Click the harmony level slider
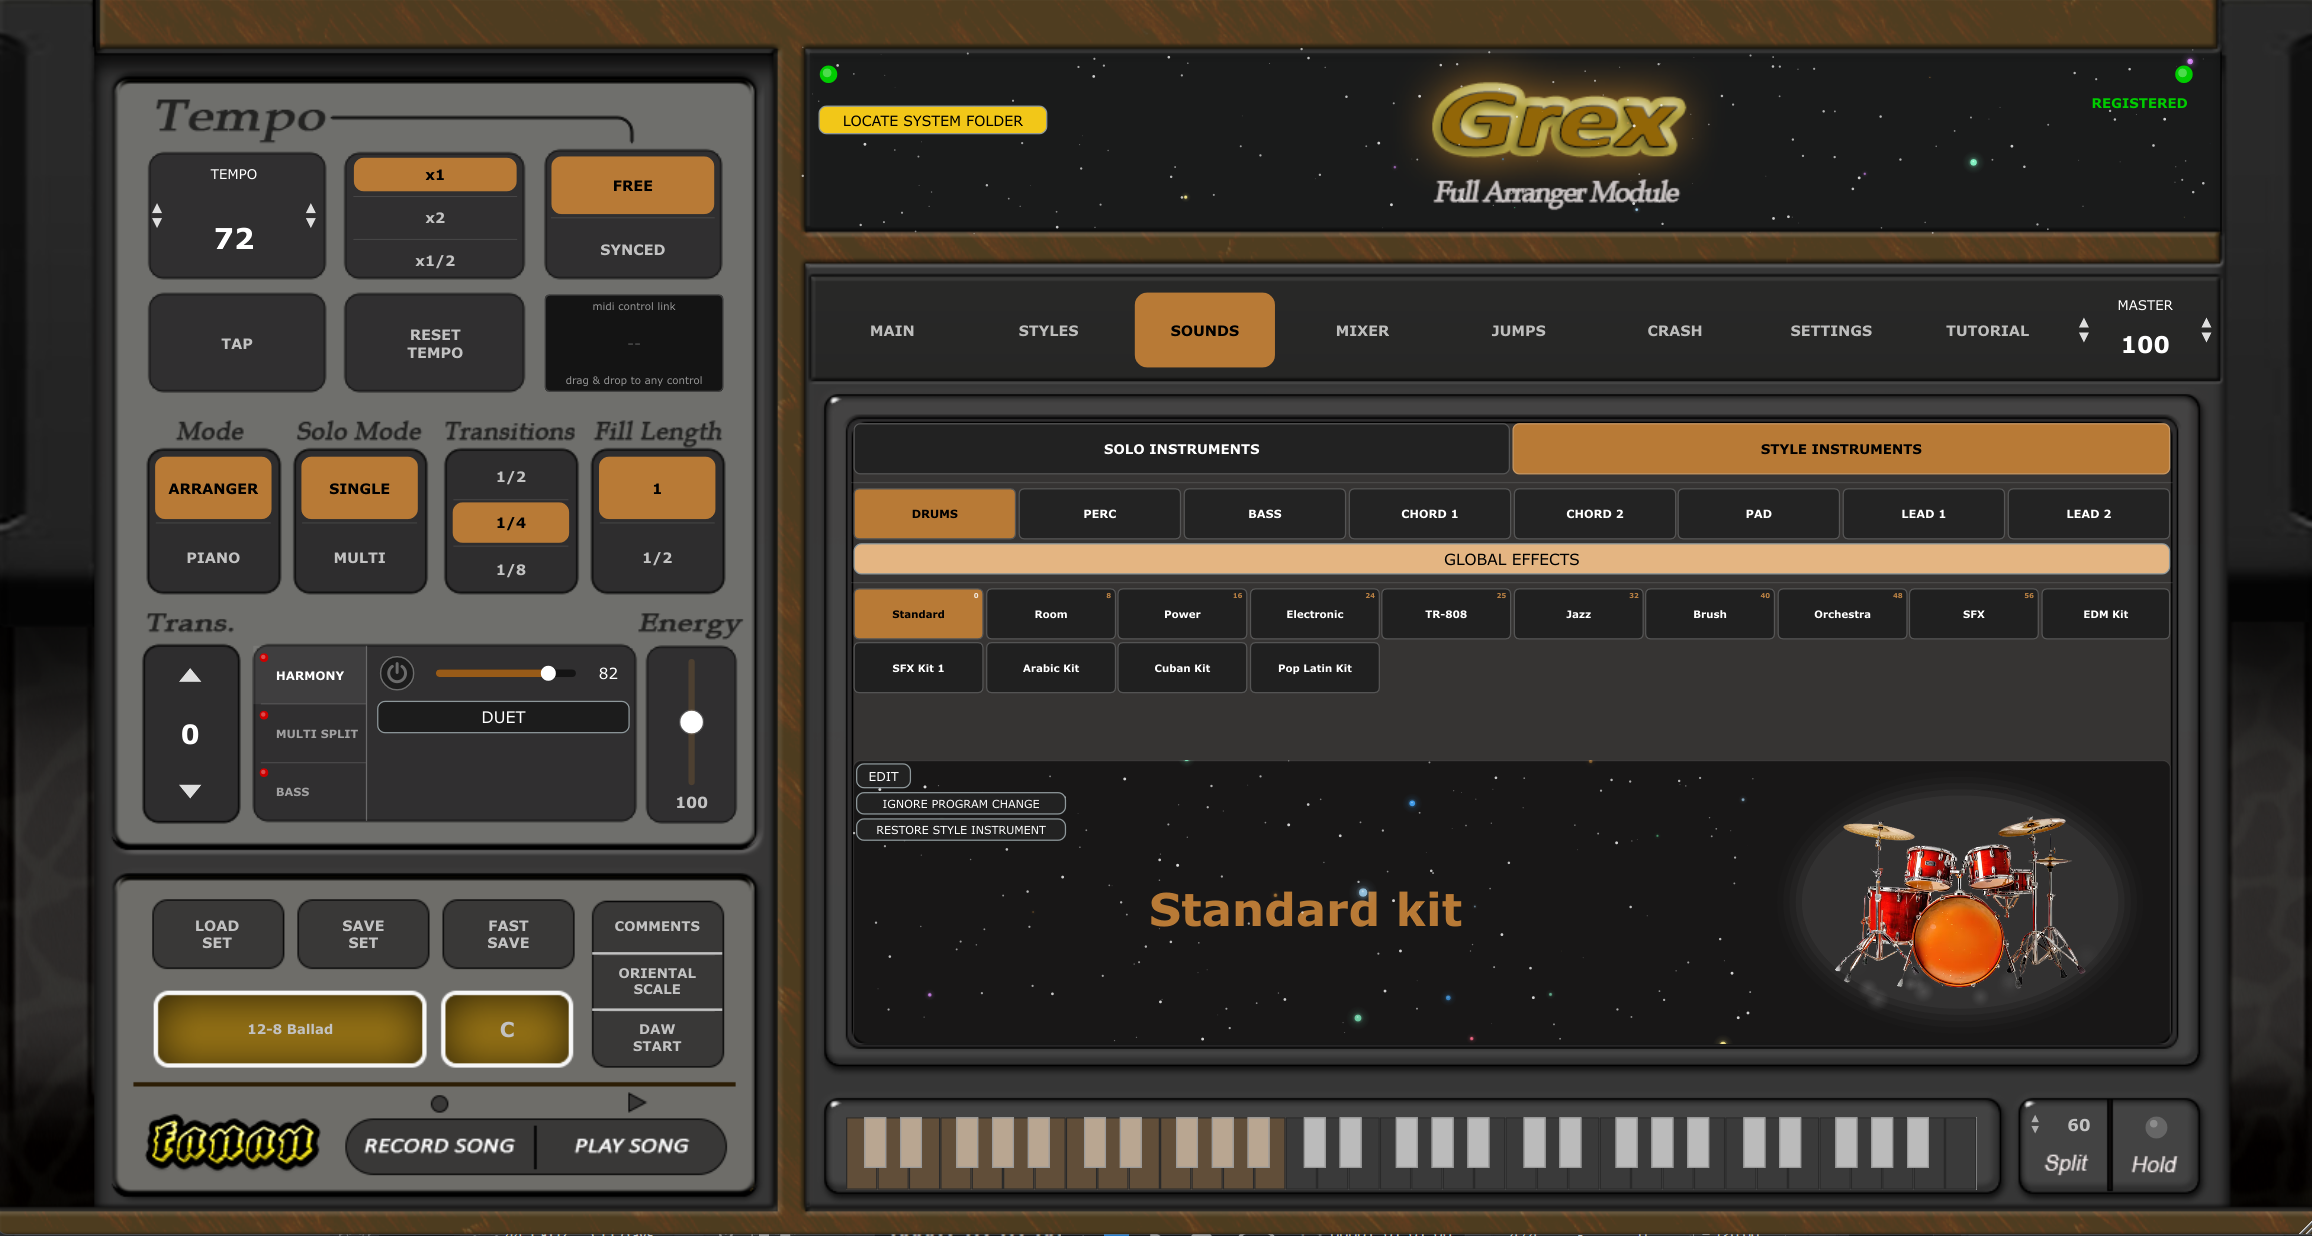Viewport: 2312px width, 1236px height. 506,673
